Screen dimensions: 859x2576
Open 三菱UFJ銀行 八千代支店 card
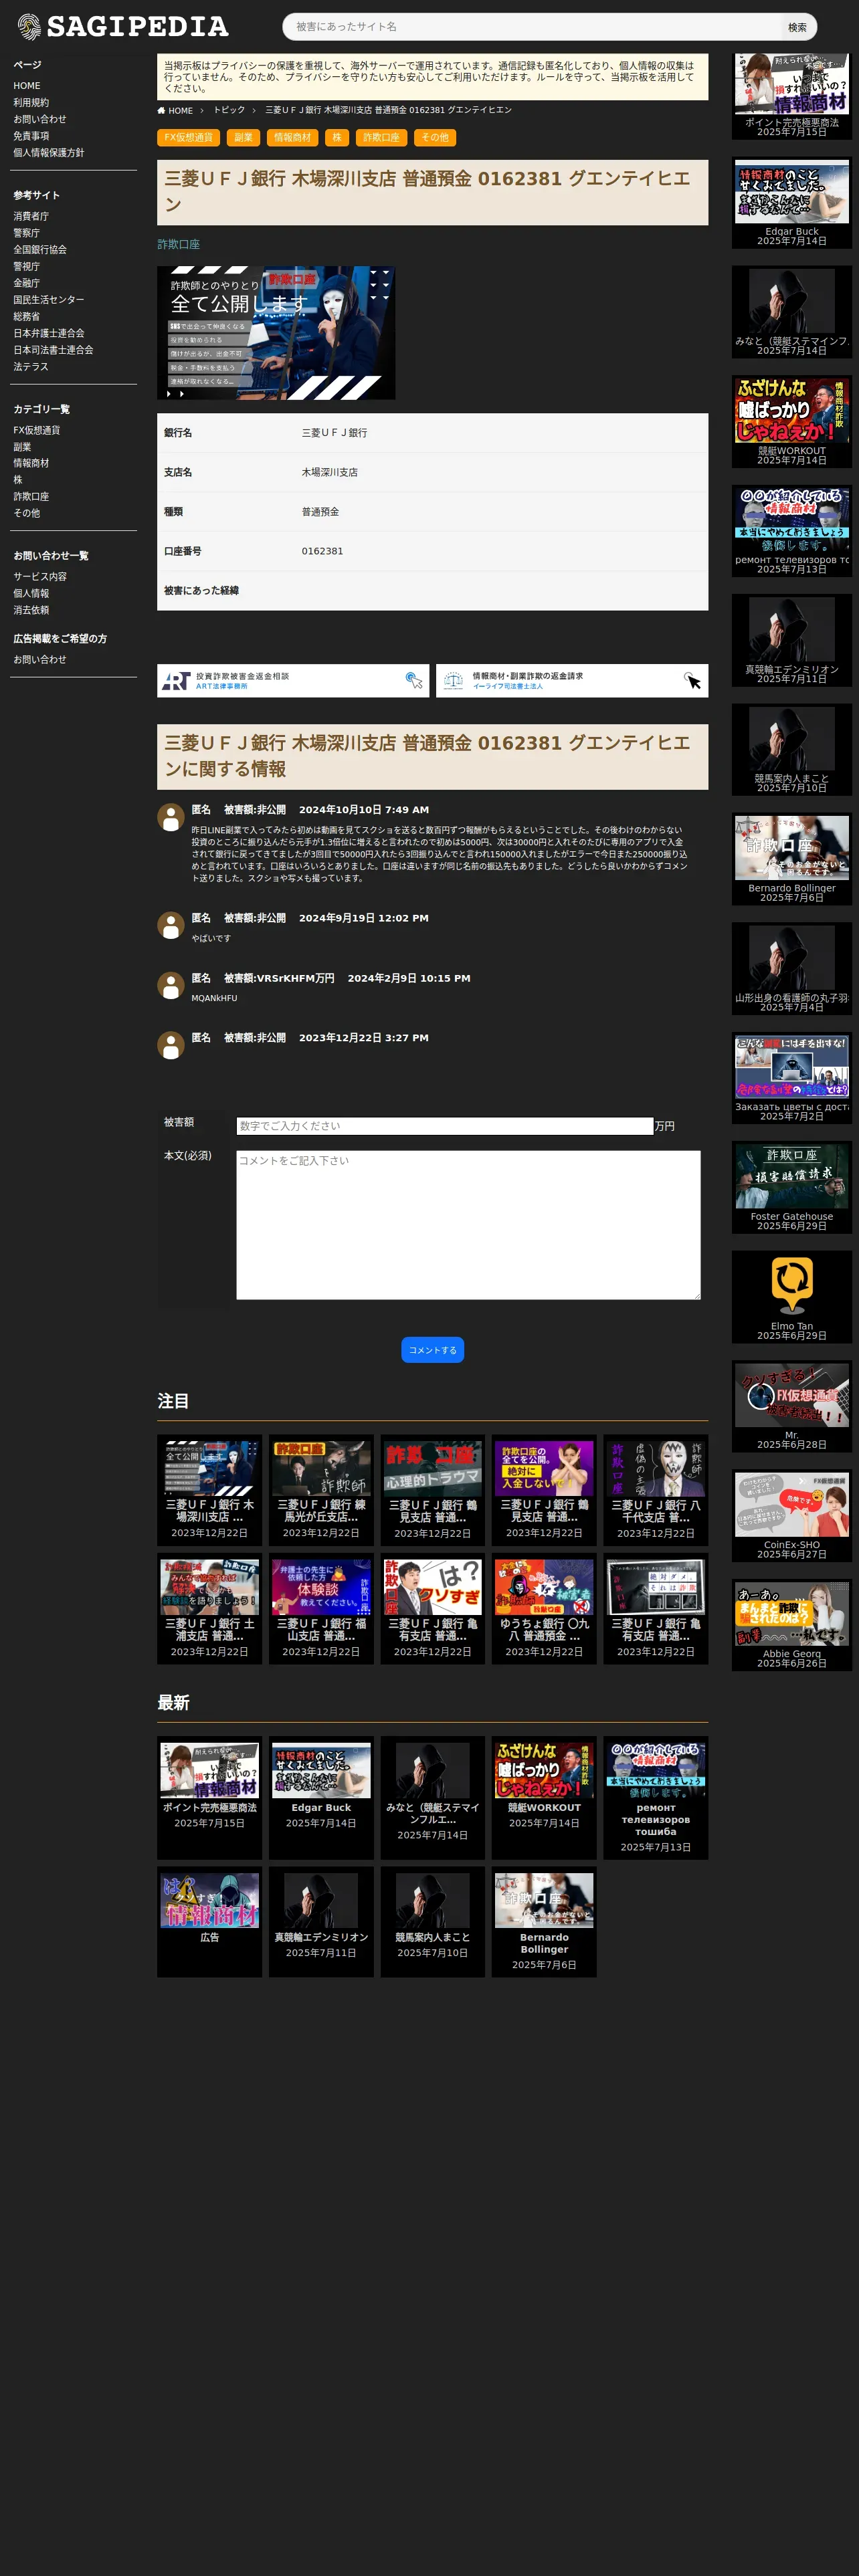coord(656,1490)
